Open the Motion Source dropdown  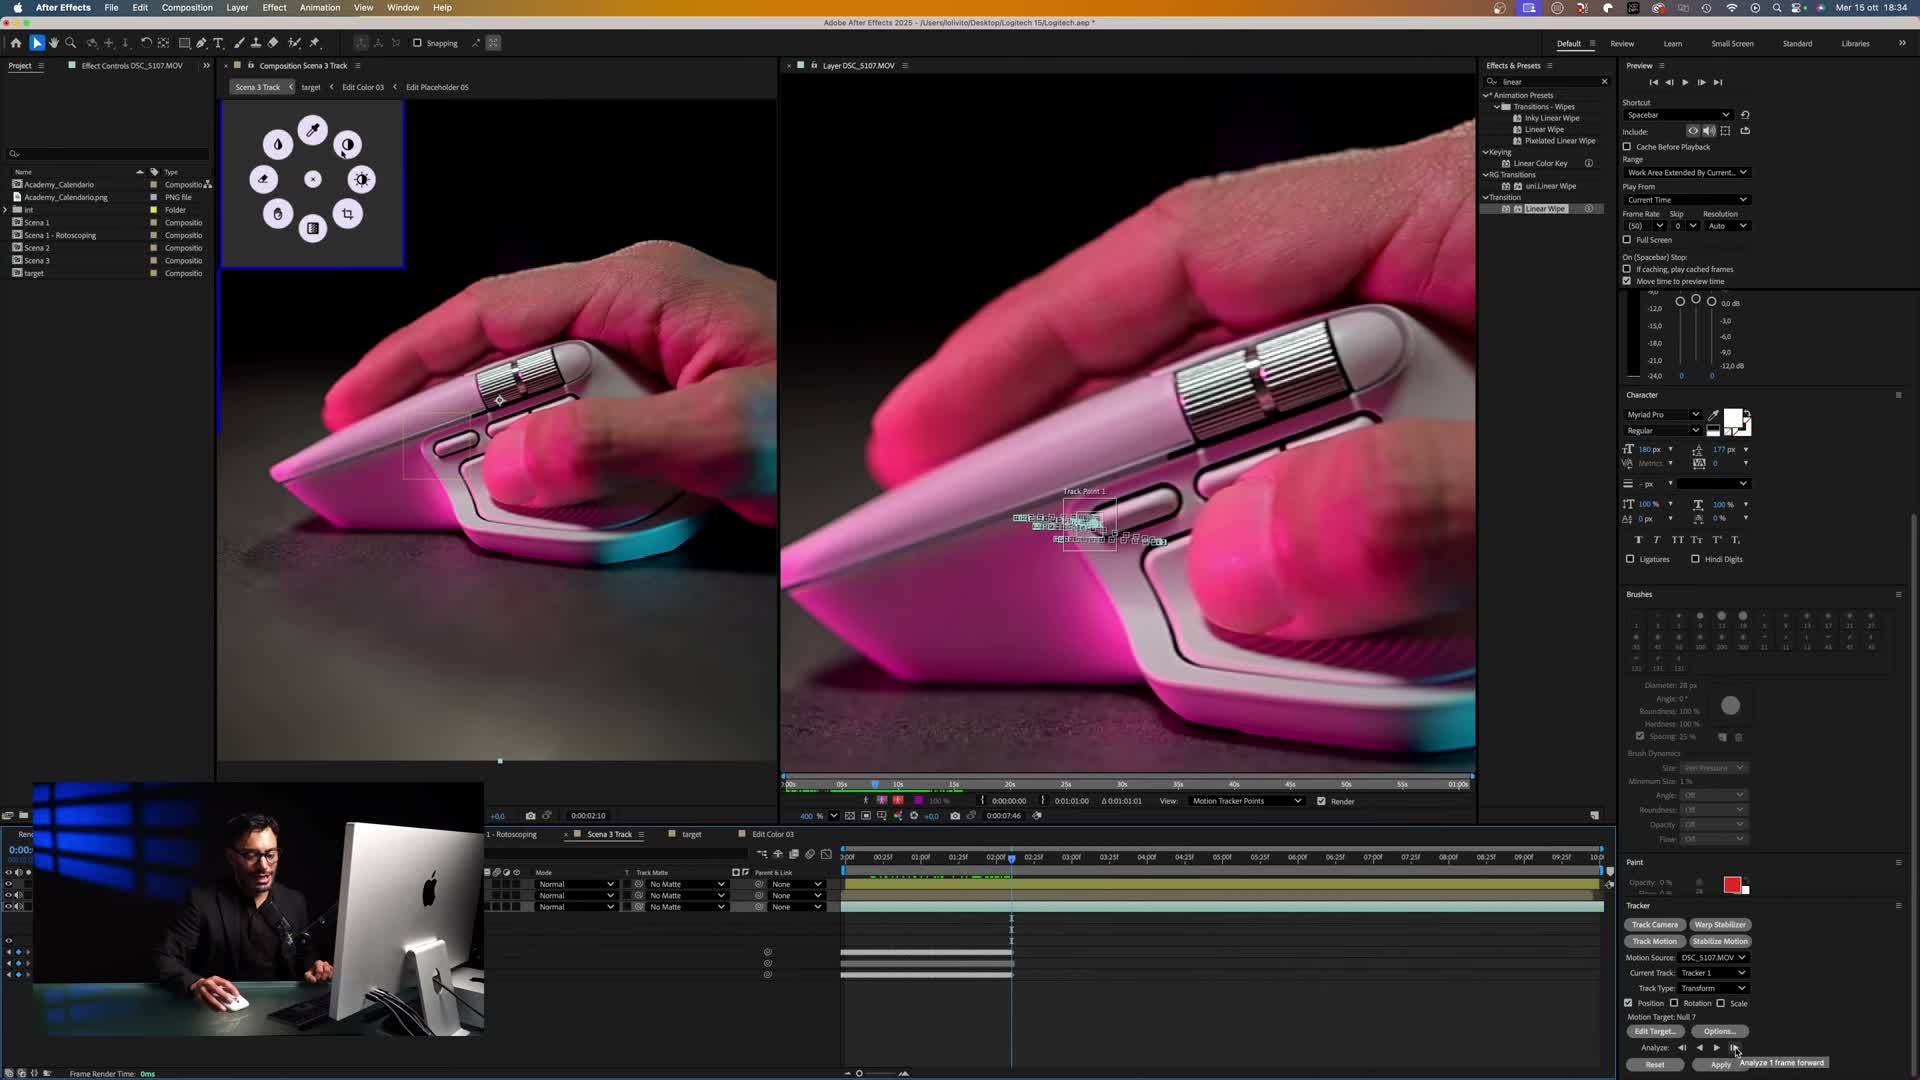(x=1713, y=958)
